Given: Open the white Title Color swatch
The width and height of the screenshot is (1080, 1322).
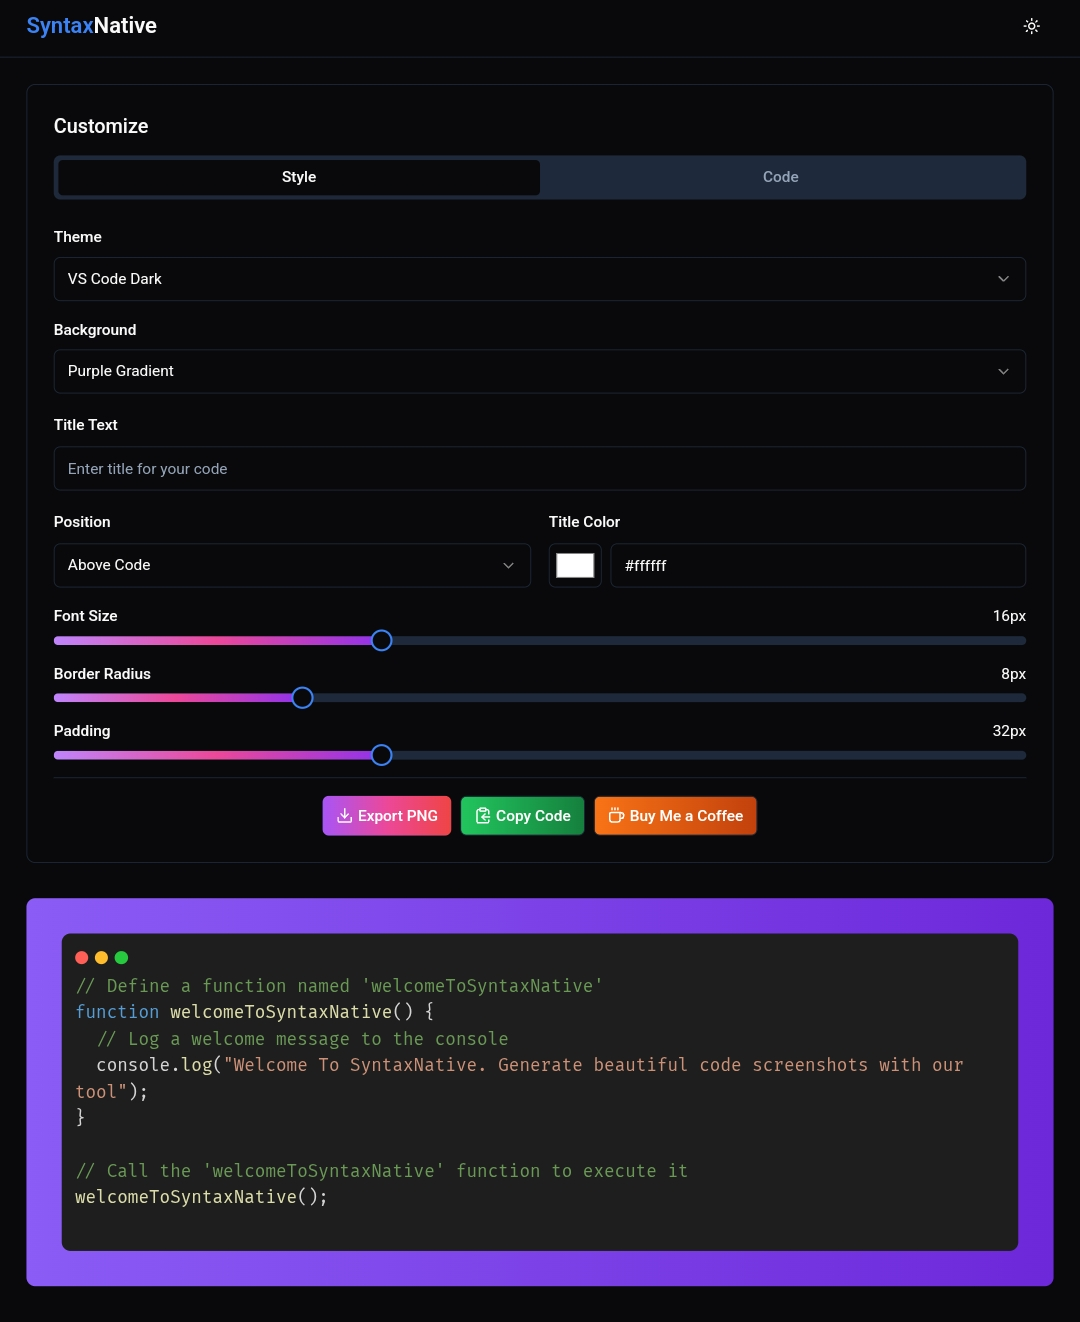Looking at the screenshot, I should [575, 565].
